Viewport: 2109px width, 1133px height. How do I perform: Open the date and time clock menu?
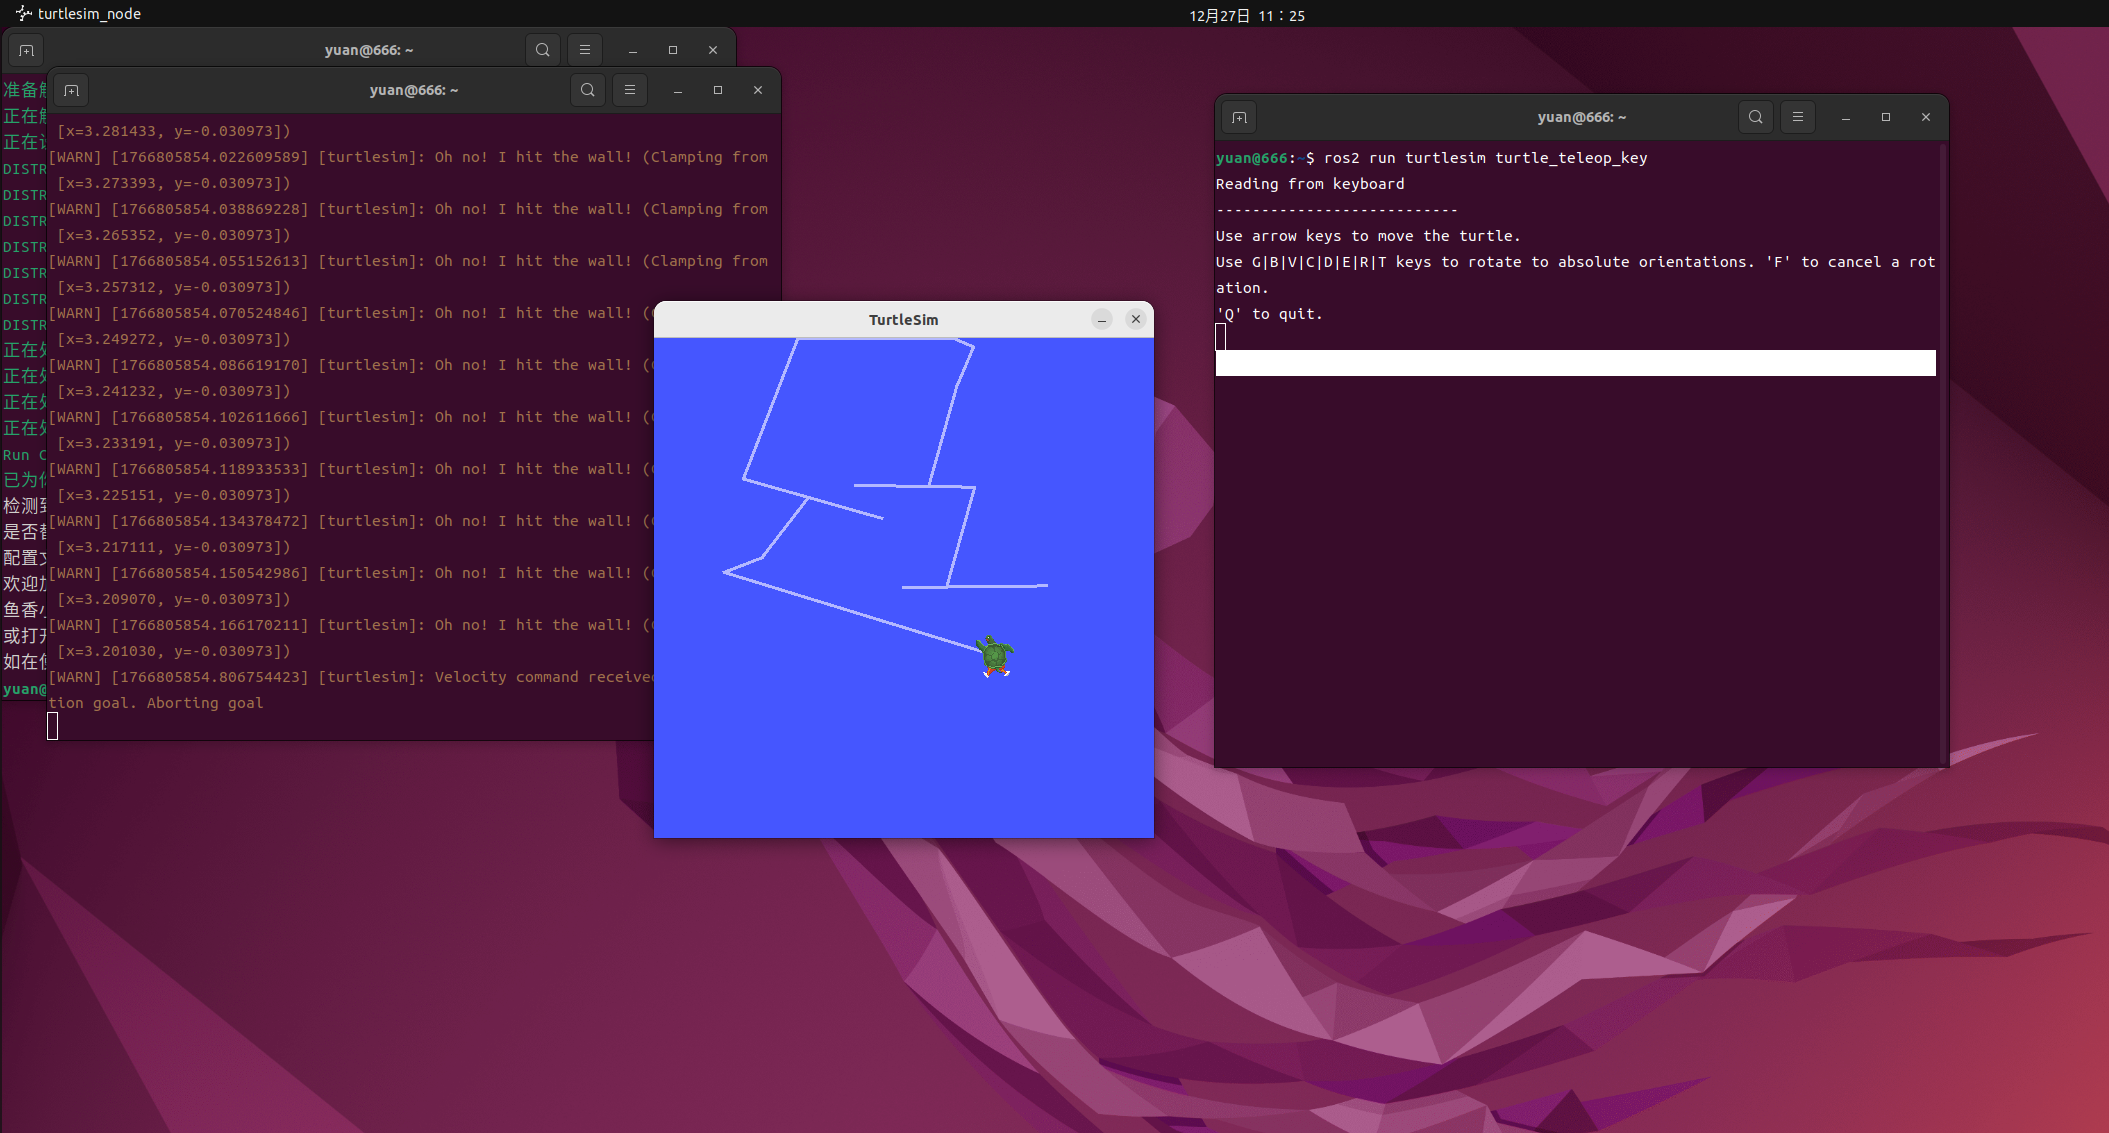1246,15
